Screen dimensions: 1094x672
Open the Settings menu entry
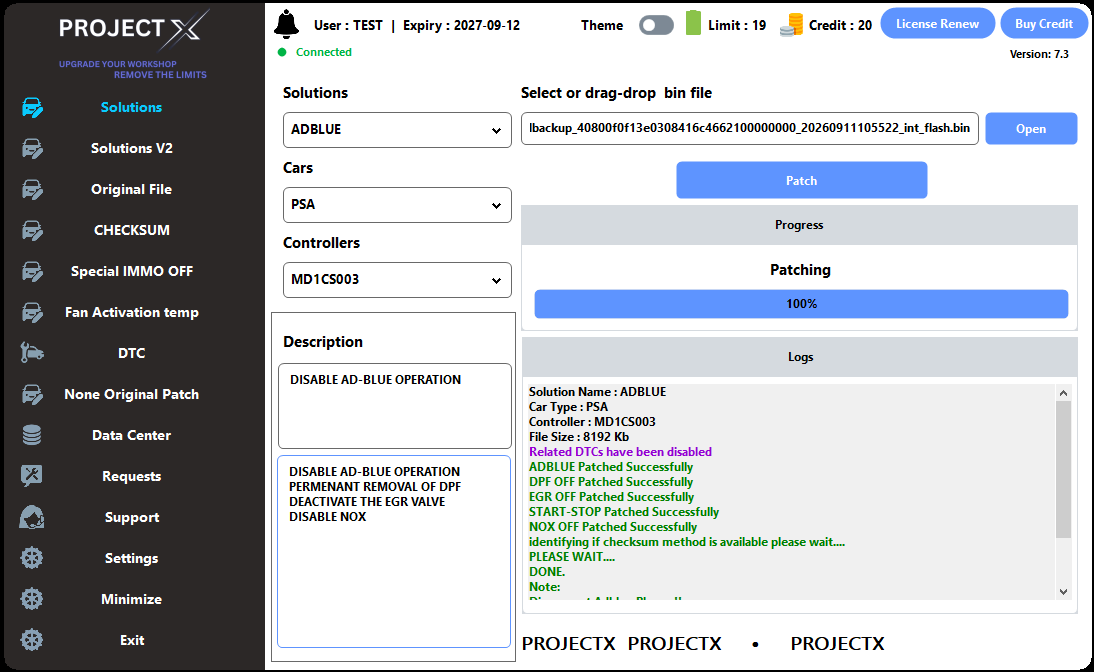click(131, 558)
